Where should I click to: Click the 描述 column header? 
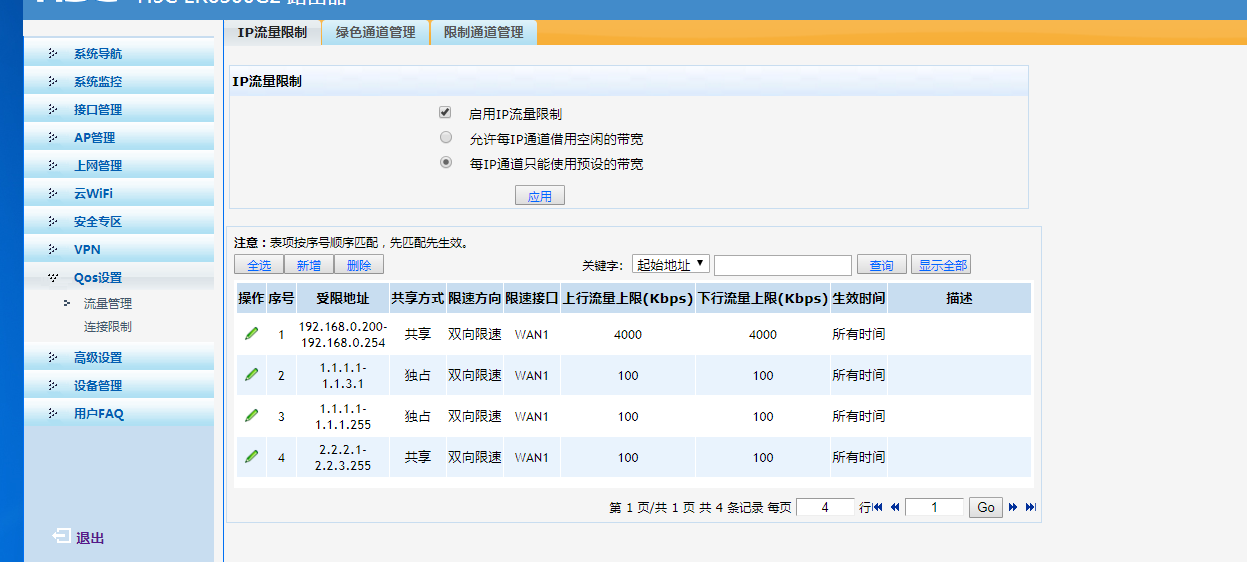tap(959, 298)
